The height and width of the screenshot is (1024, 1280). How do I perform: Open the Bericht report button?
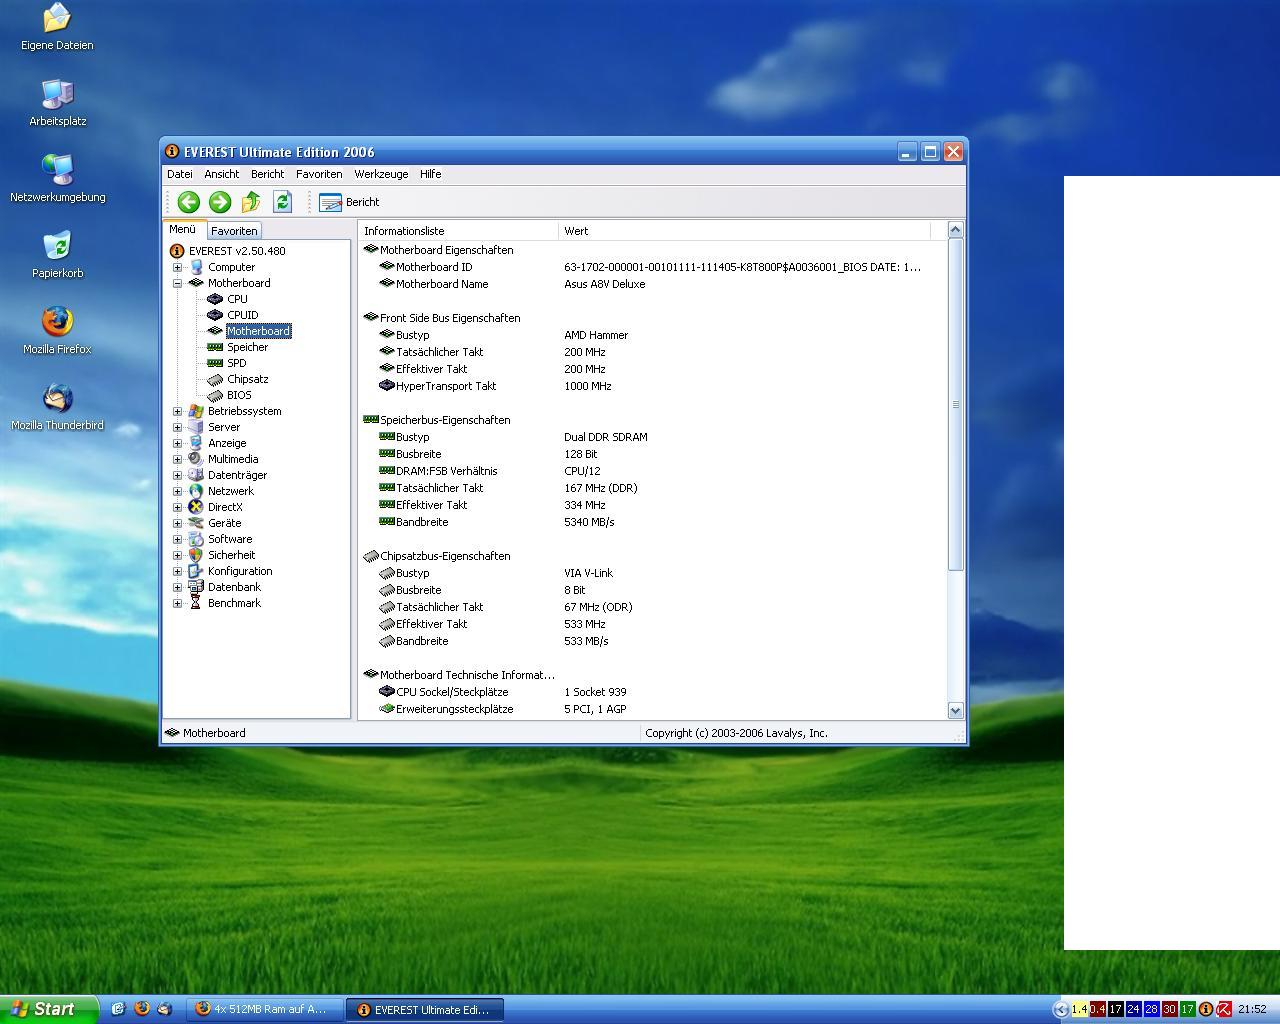tap(349, 202)
